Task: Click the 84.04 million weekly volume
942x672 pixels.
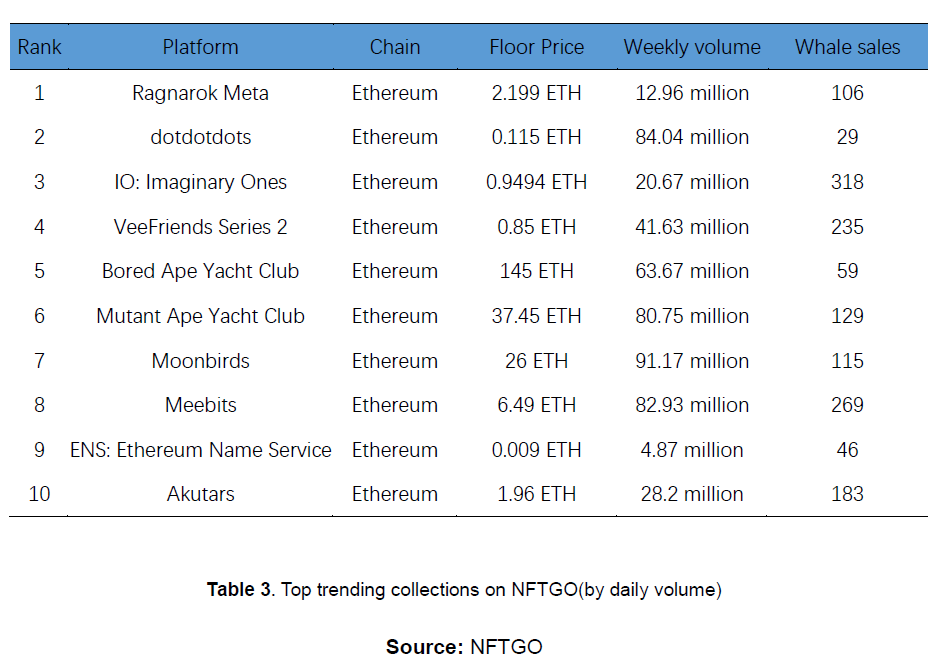Action: [x=692, y=137]
